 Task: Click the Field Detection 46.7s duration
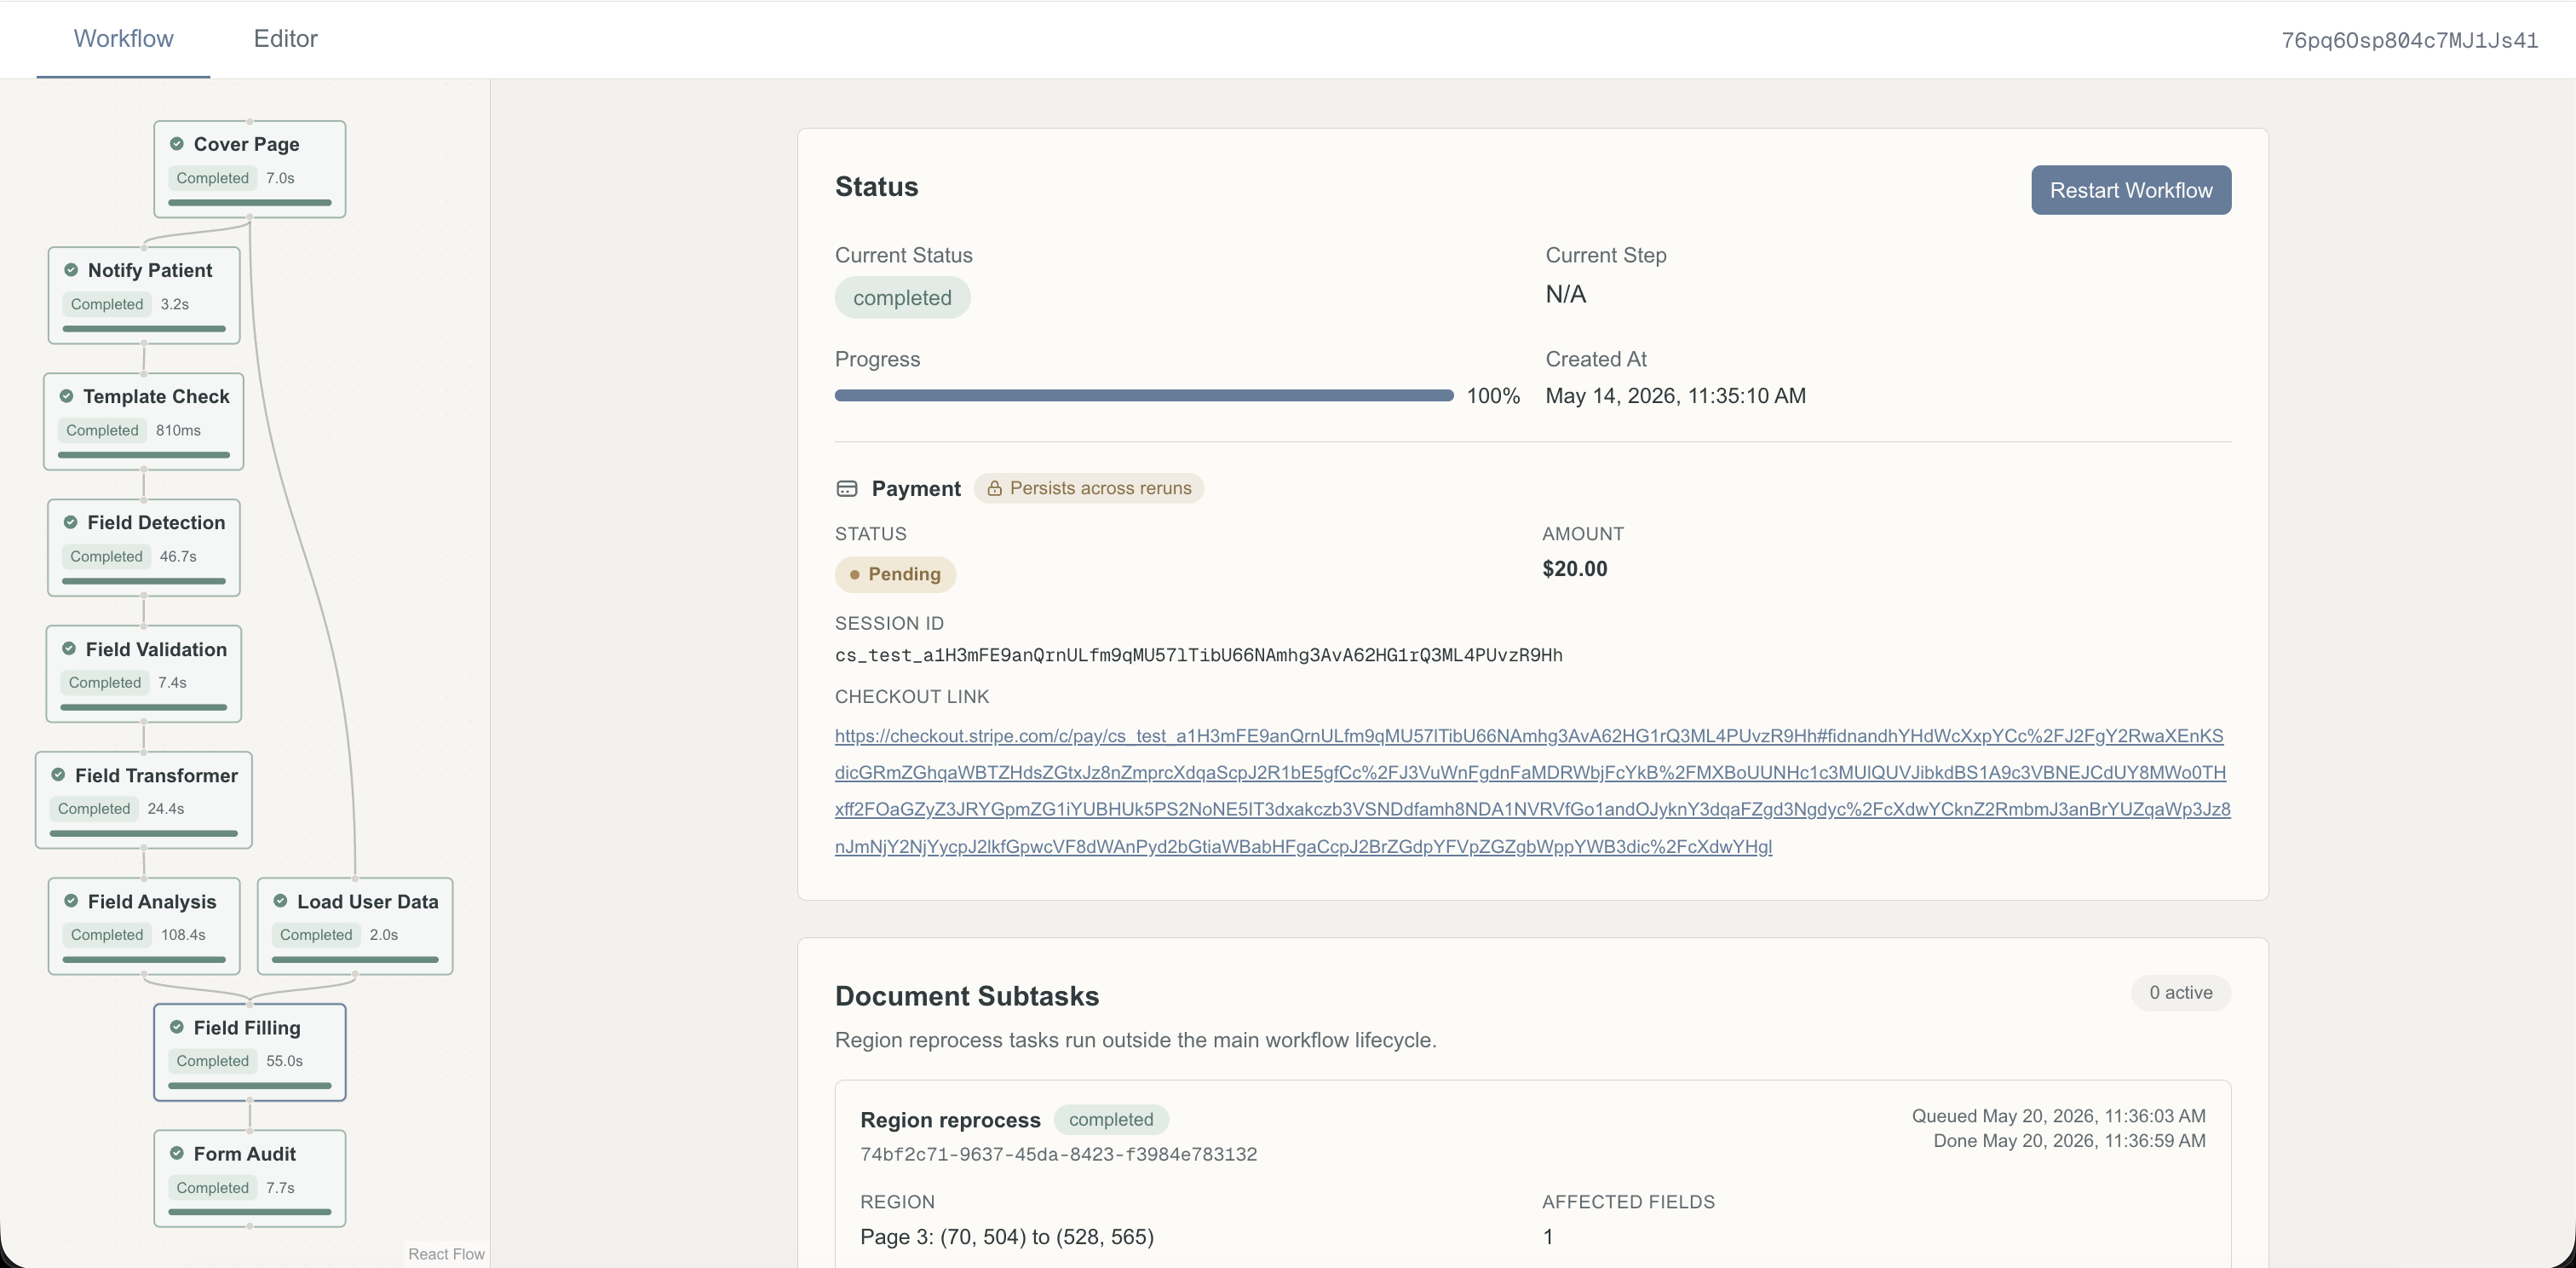[x=178, y=556]
